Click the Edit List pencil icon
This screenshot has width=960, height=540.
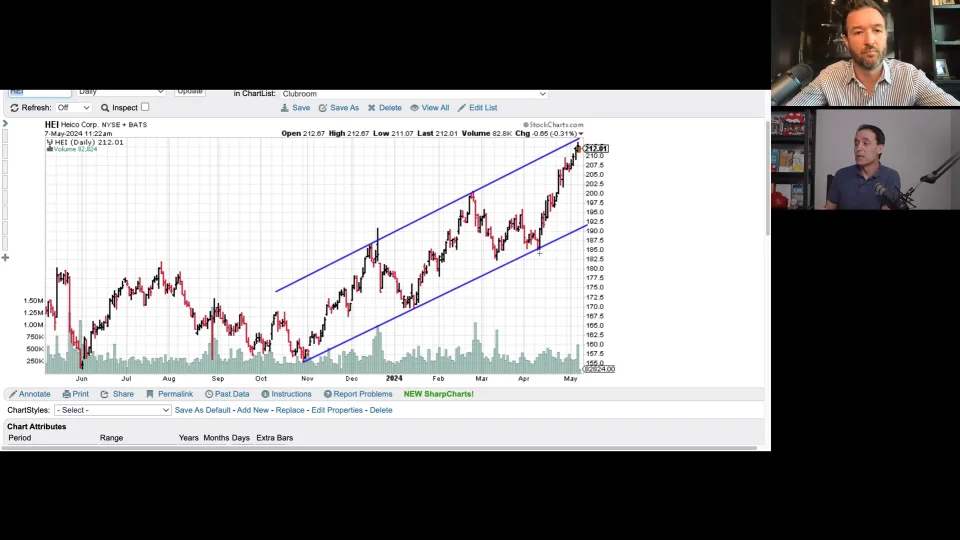462,108
